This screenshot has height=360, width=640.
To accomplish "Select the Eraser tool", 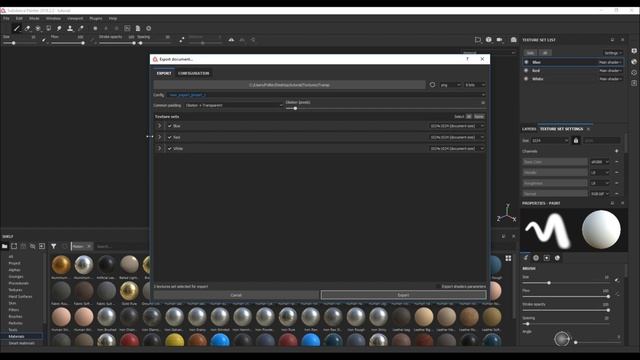I will point(27,29).
